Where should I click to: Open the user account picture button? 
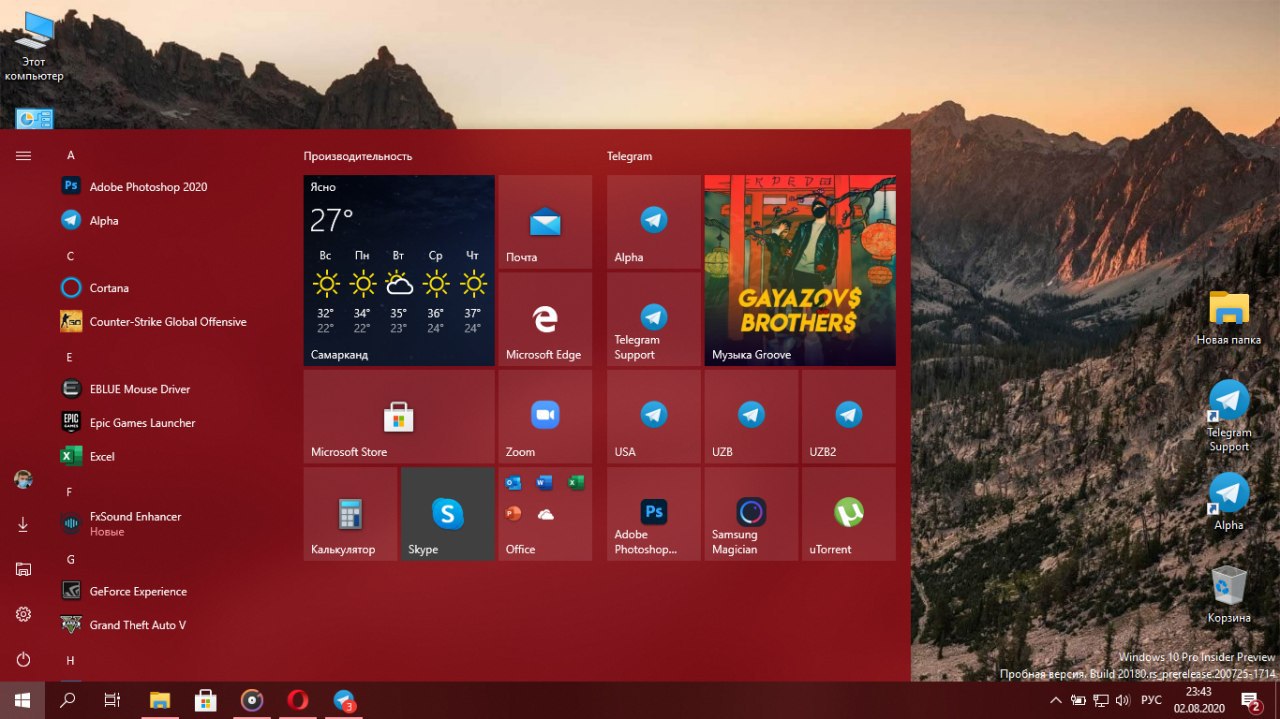pos(23,480)
